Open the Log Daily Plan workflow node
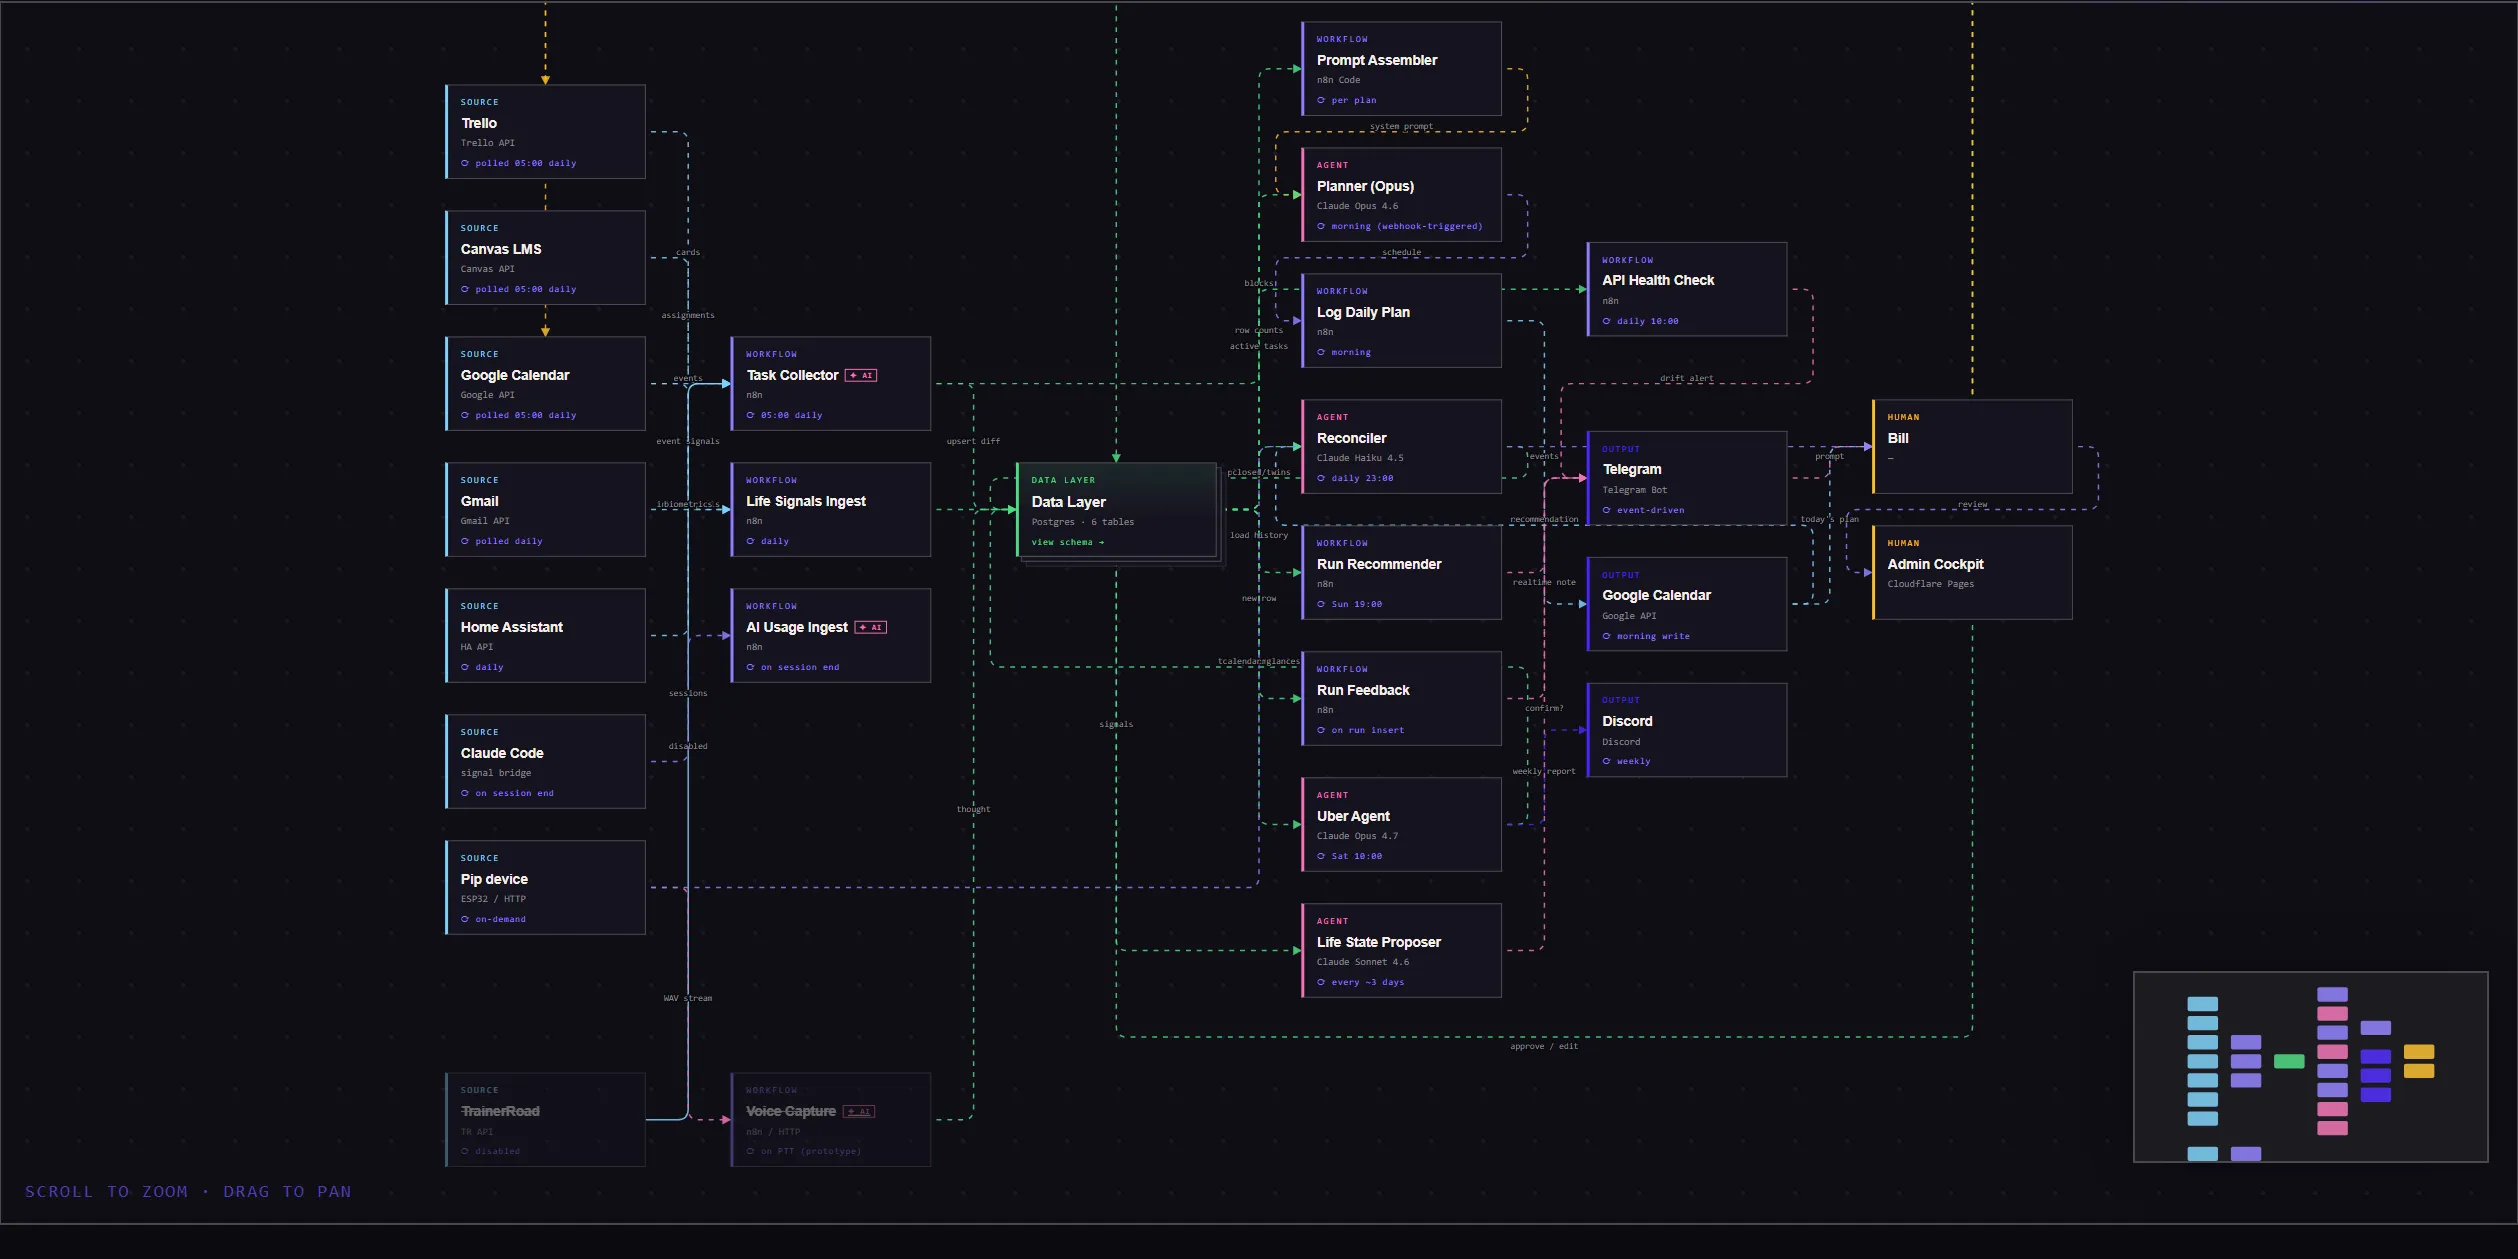Image resolution: width=2518 pixels, height=1259 pixels. (x=1401, y=321)
